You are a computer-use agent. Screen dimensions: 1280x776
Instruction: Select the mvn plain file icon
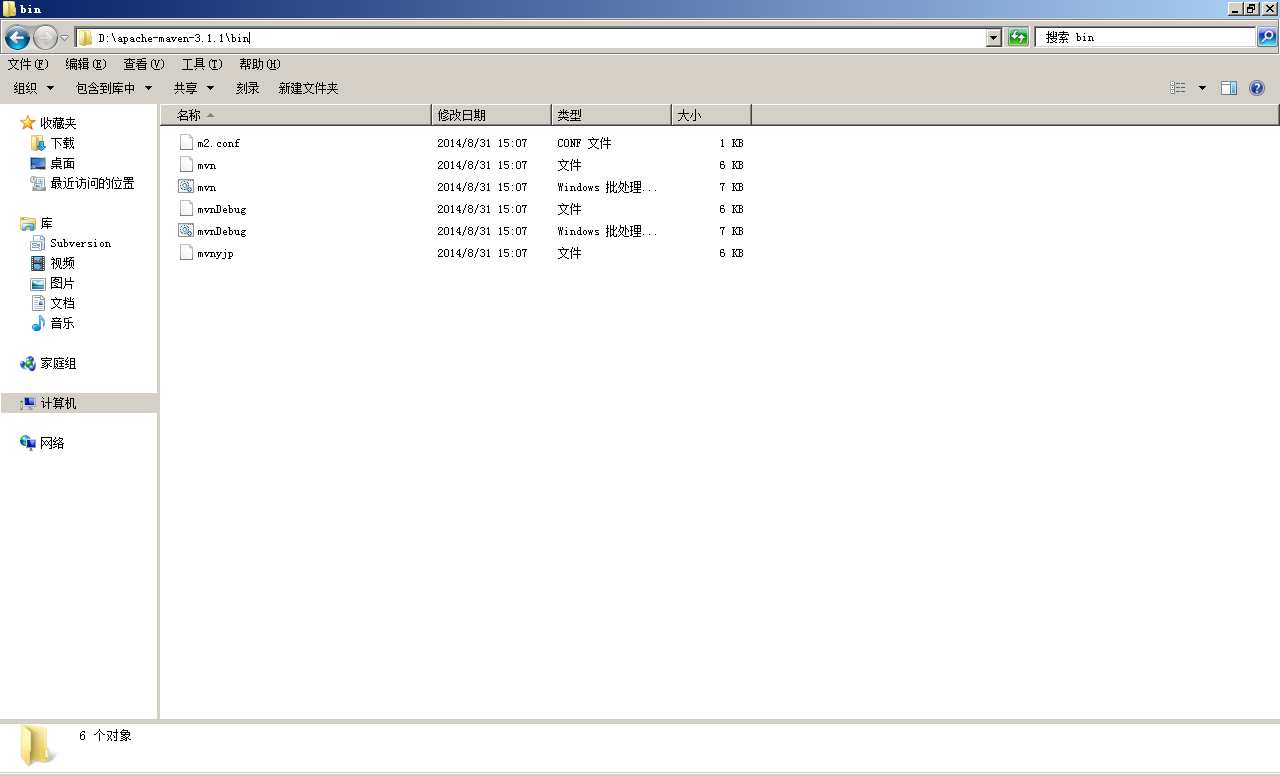[x=185, y=165]
